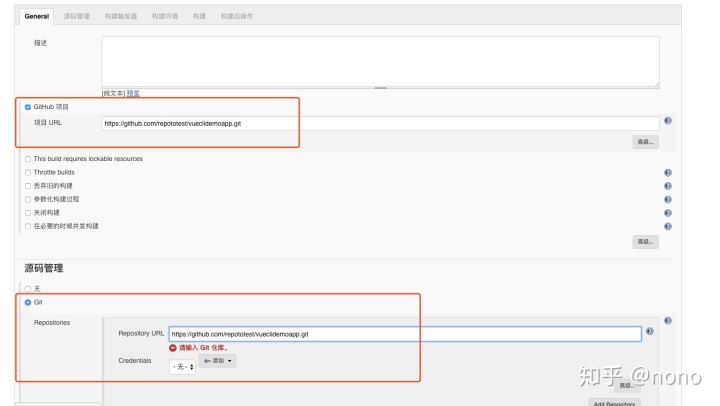Enable This build requires lockable resources

click(28, 159)
